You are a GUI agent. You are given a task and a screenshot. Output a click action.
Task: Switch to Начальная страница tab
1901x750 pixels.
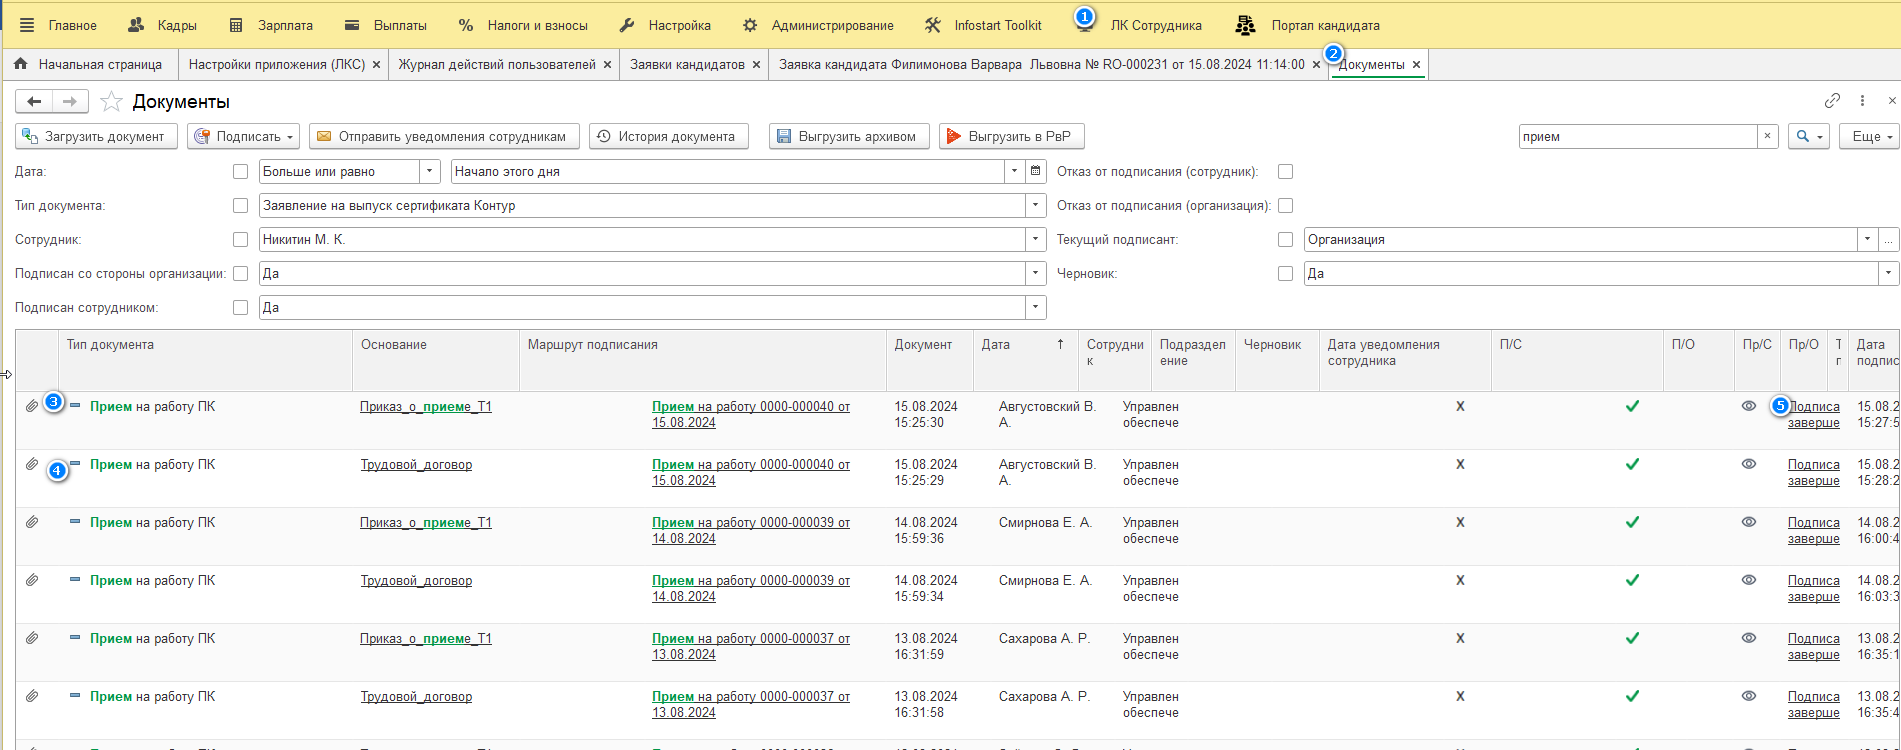(x=89, y=64)
